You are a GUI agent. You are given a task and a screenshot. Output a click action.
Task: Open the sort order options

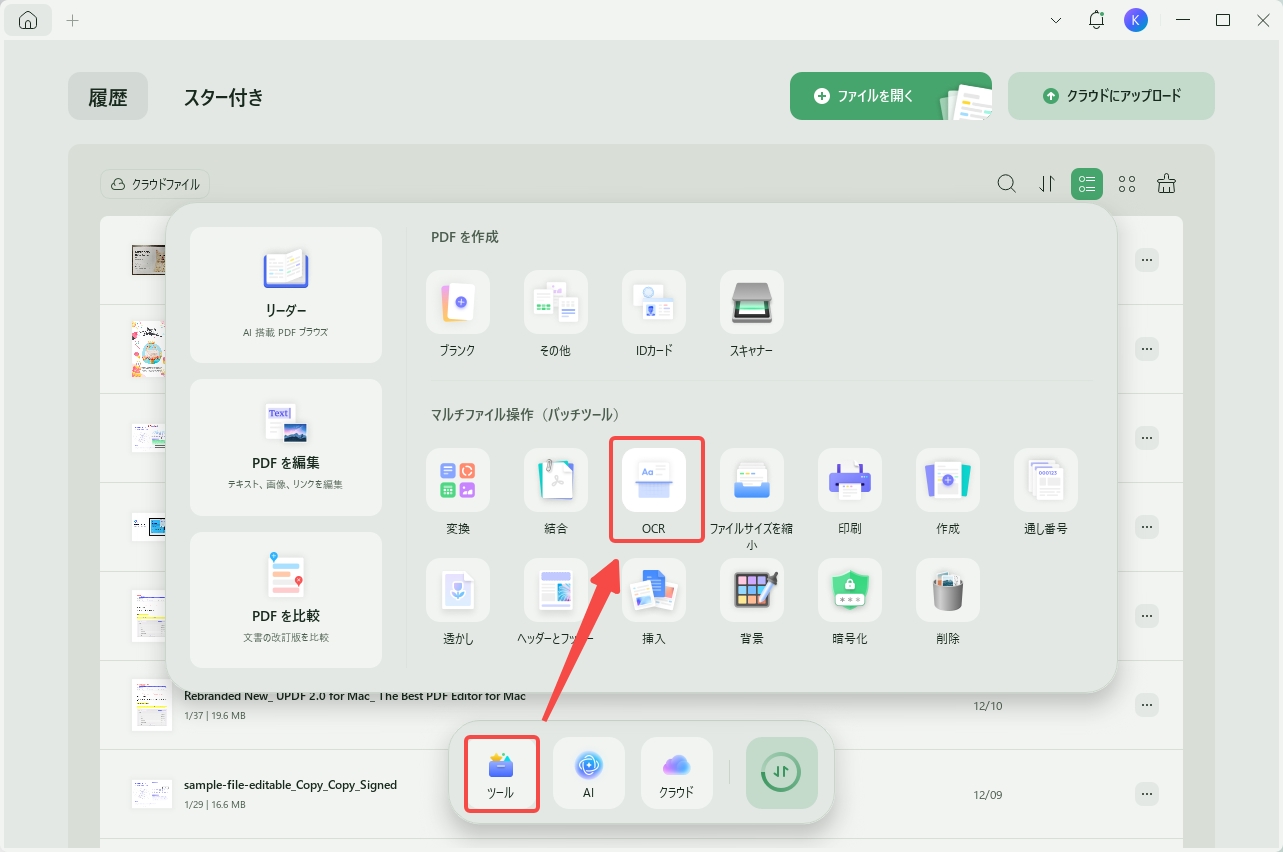pos(1047,184)
